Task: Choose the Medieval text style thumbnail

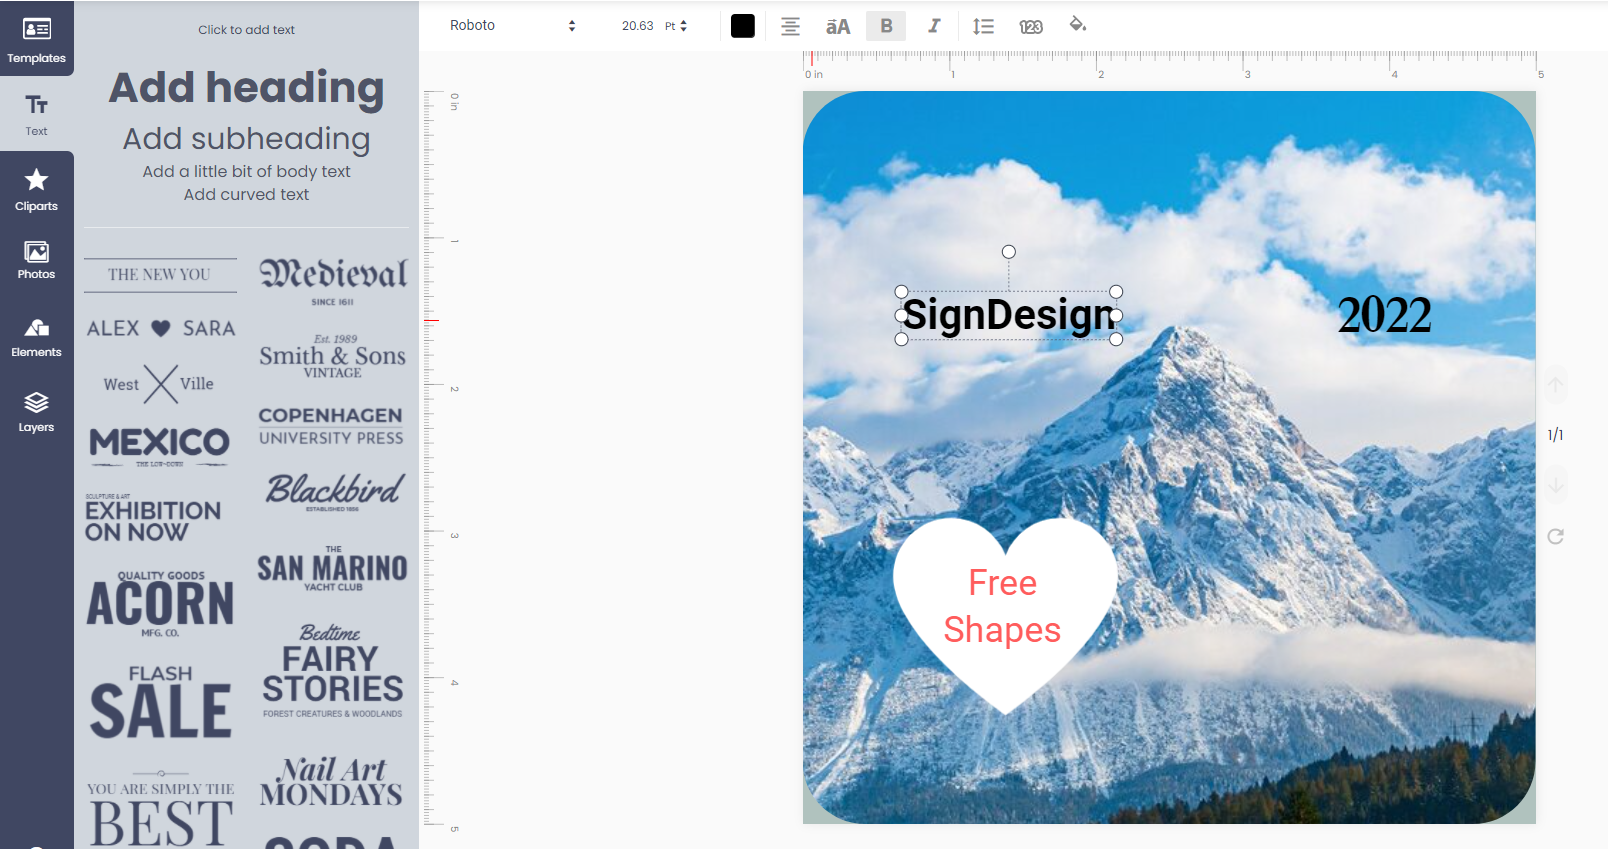Action: point(333,279)
